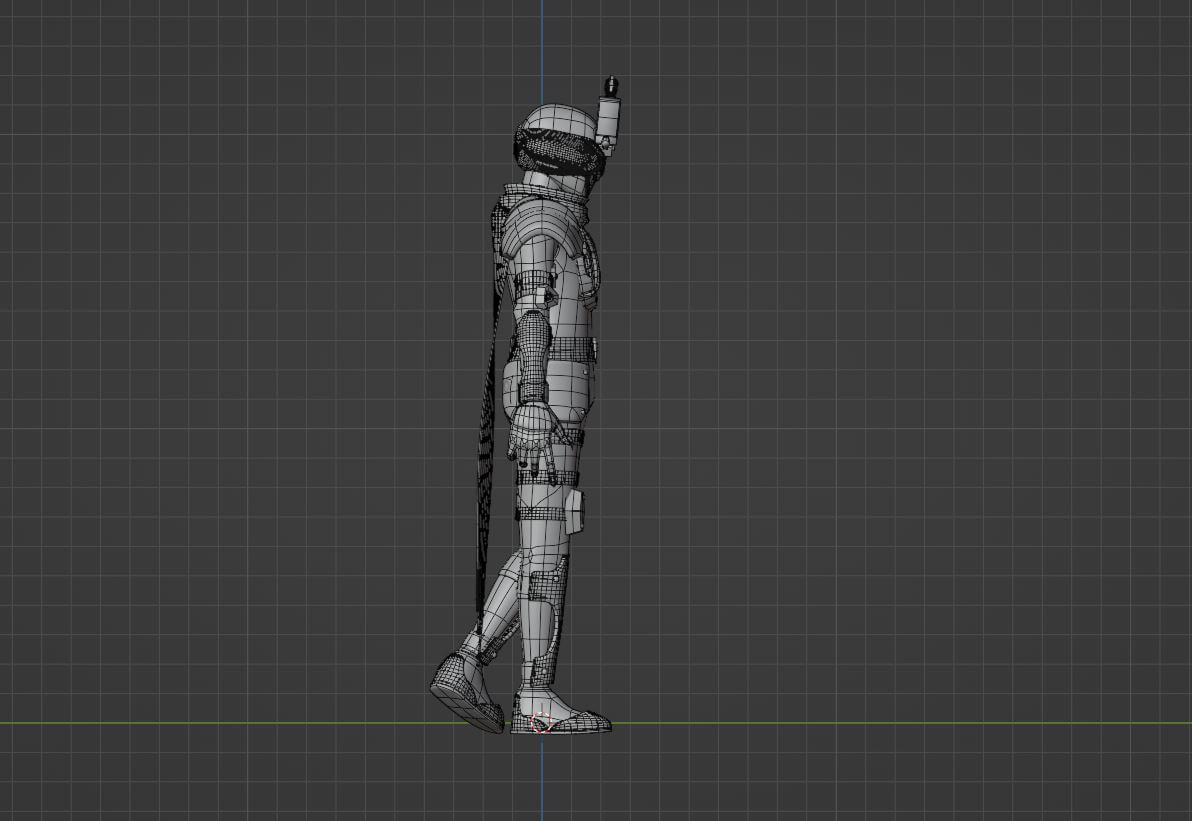Click the long dark strap hanging behind the character

click(x=486, y=450)
